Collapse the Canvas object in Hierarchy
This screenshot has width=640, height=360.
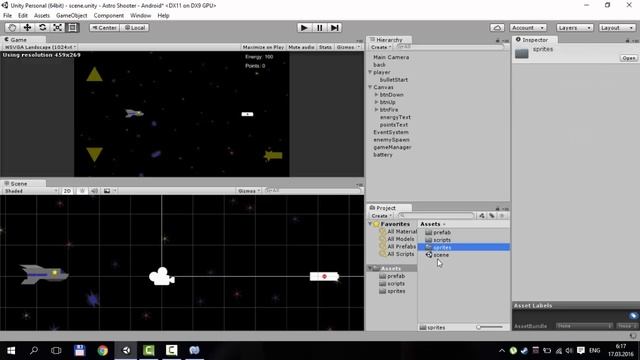click(x=370, y=87)
